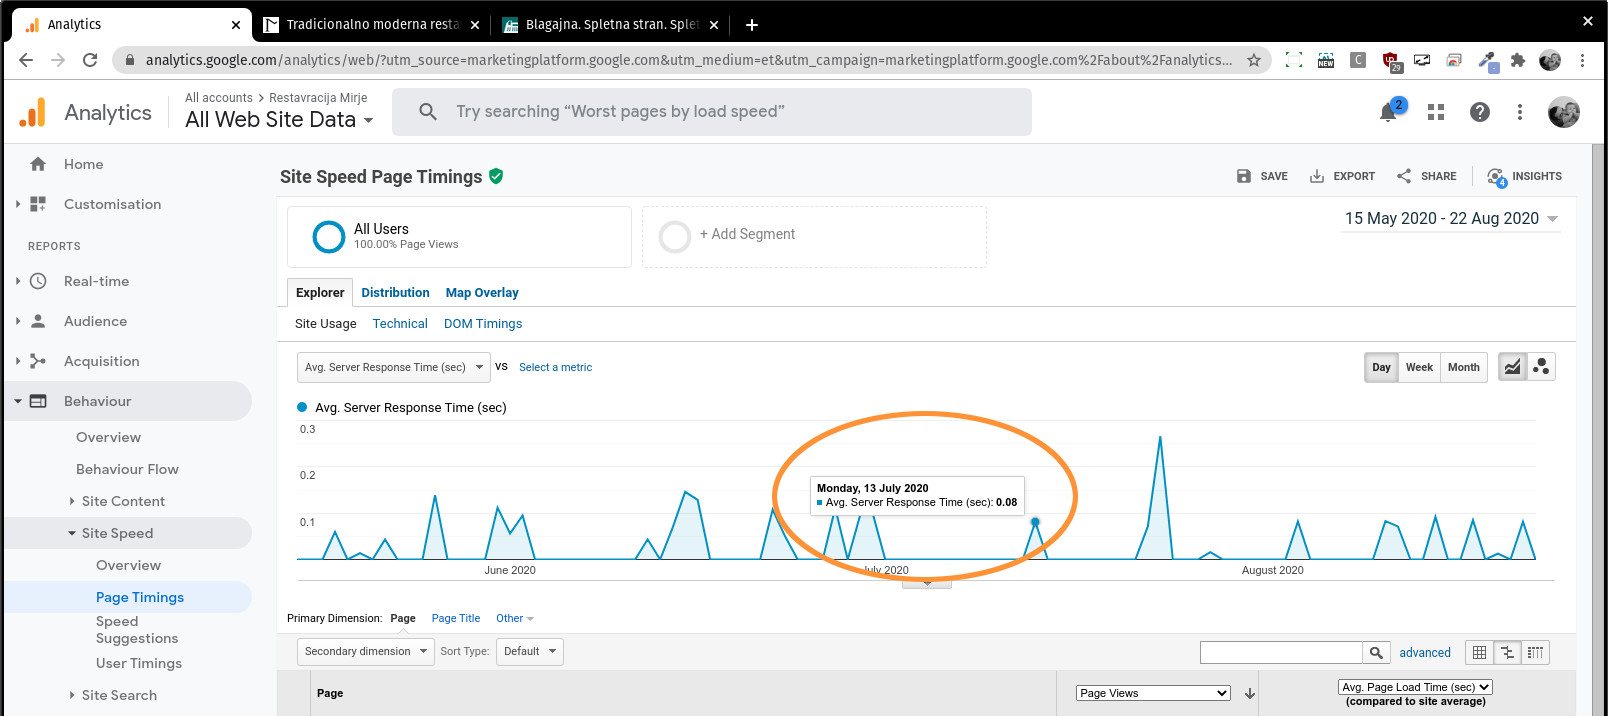The width and height of the screenshot is (1608, 716).
Task: Open the Page Views column selector
Action: click(1153, 693)
